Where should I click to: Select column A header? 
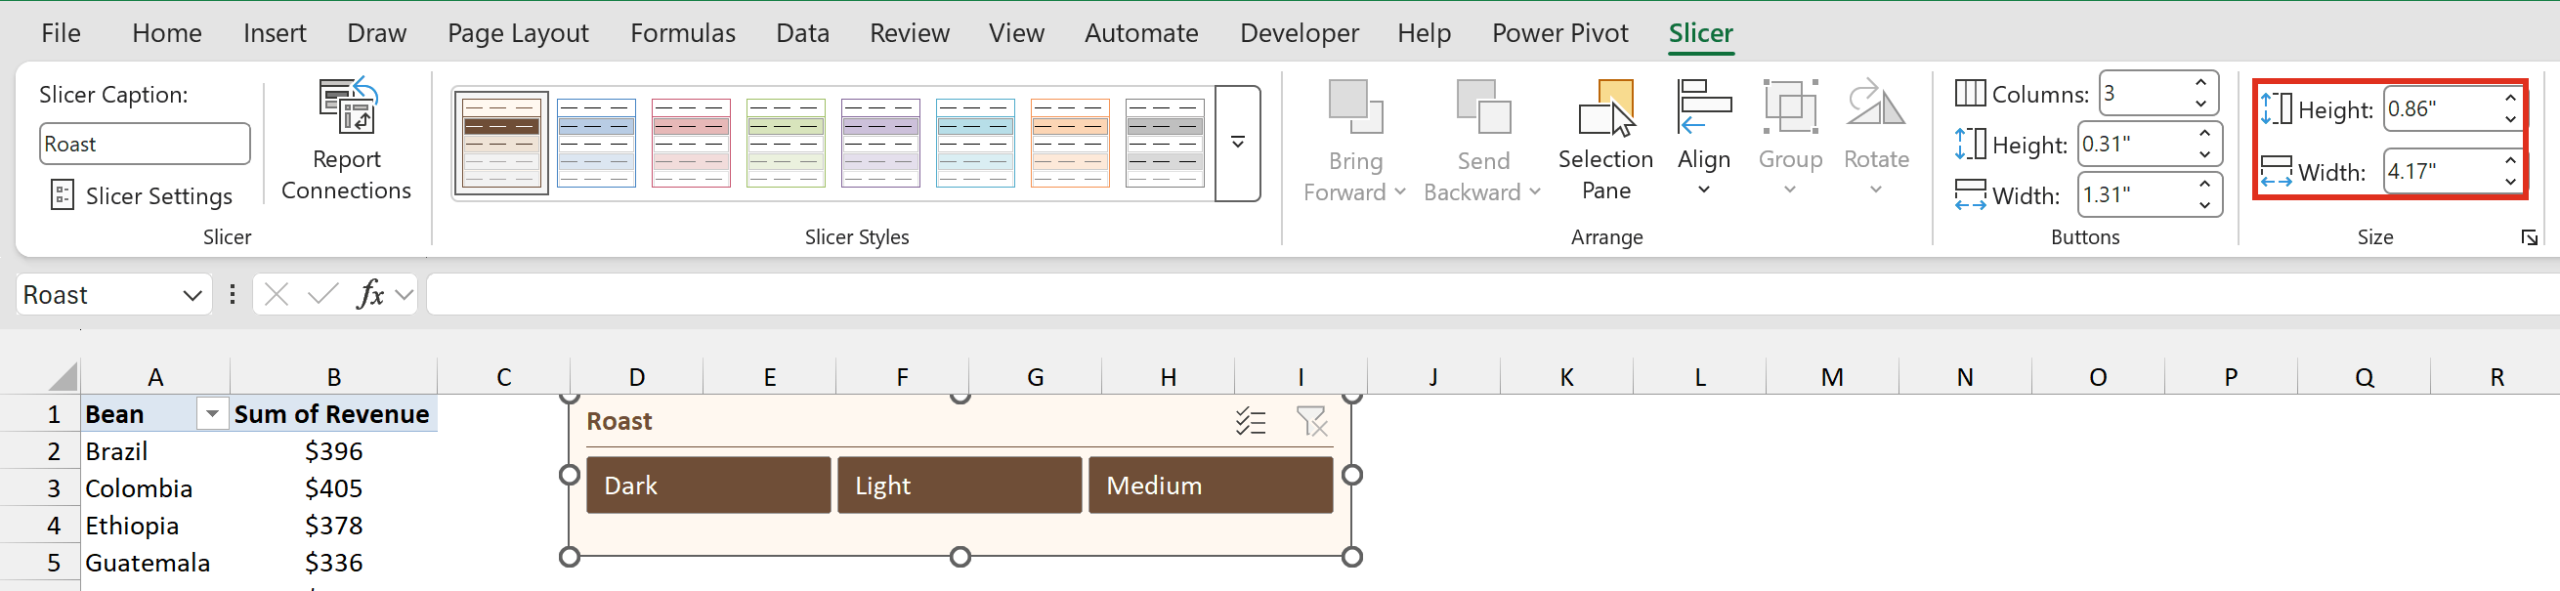155,377
